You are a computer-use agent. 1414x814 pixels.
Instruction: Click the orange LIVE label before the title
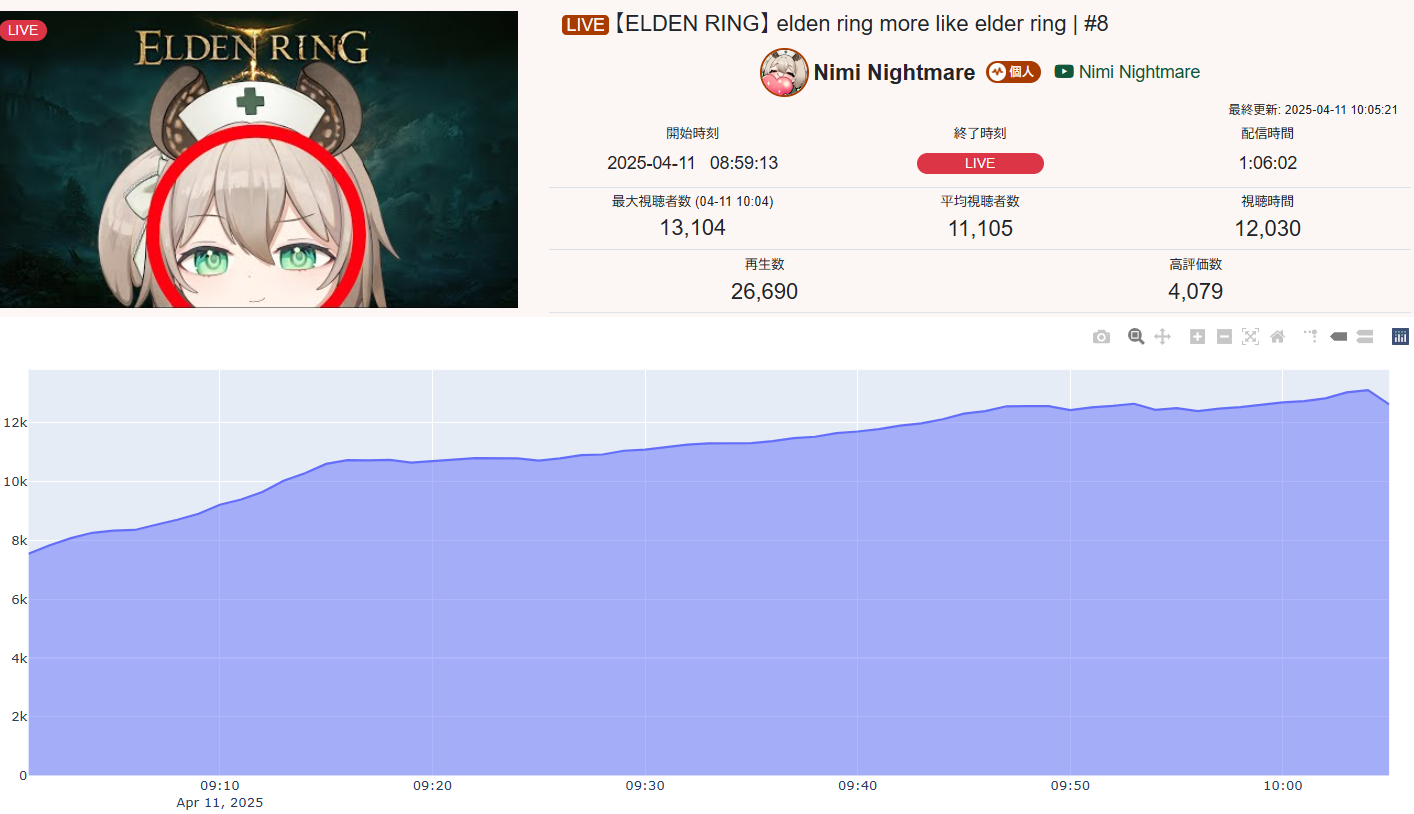[585, 25]
